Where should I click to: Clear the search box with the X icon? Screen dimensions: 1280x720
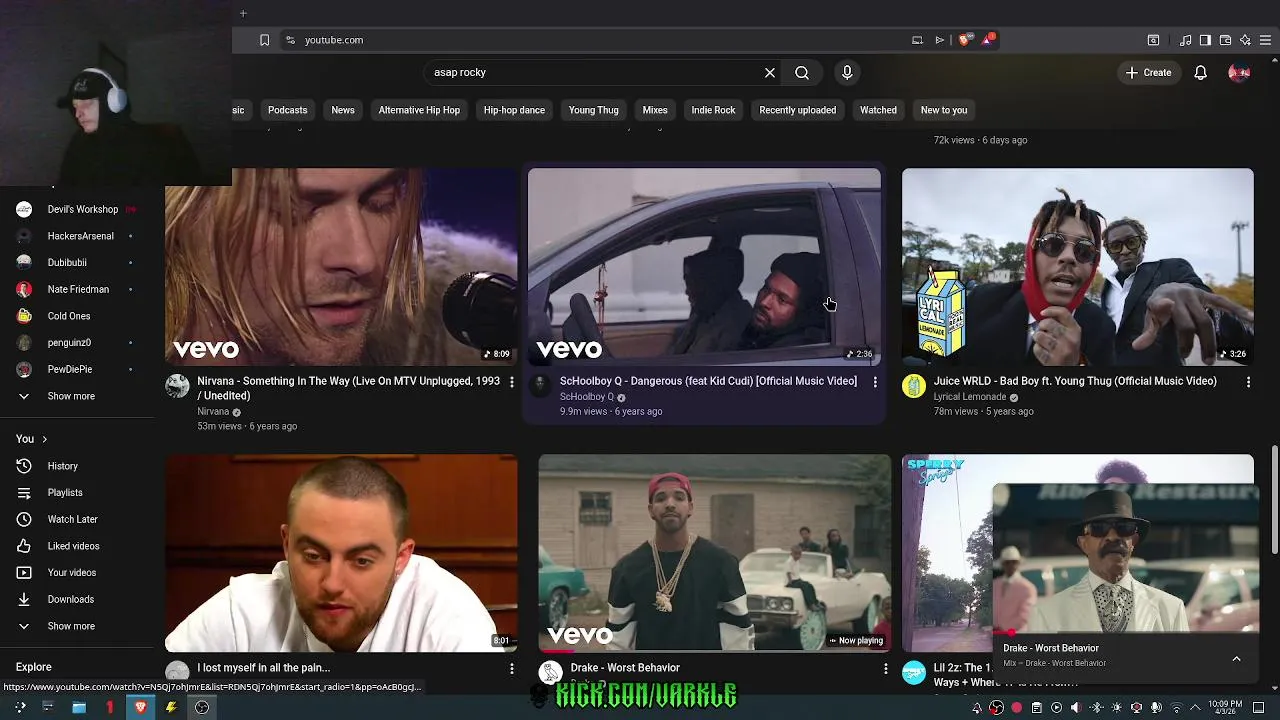(770, 72)
